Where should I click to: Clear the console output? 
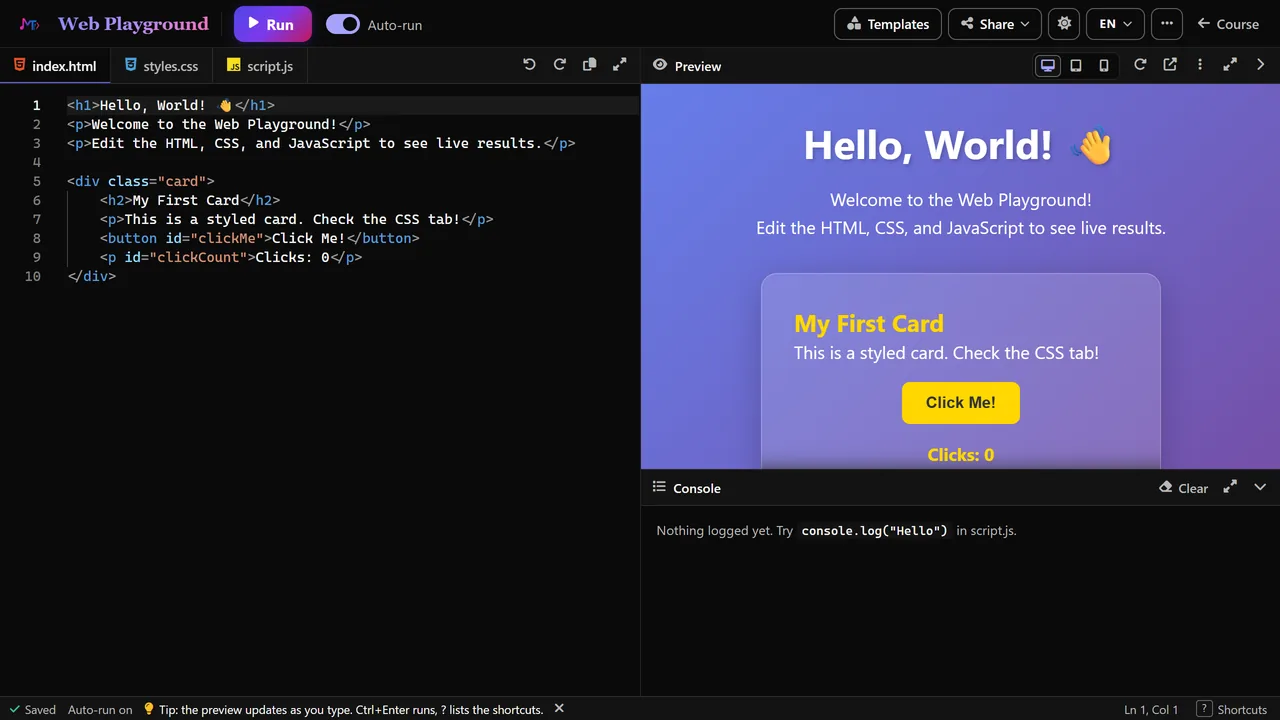[x=1183, y=488]
